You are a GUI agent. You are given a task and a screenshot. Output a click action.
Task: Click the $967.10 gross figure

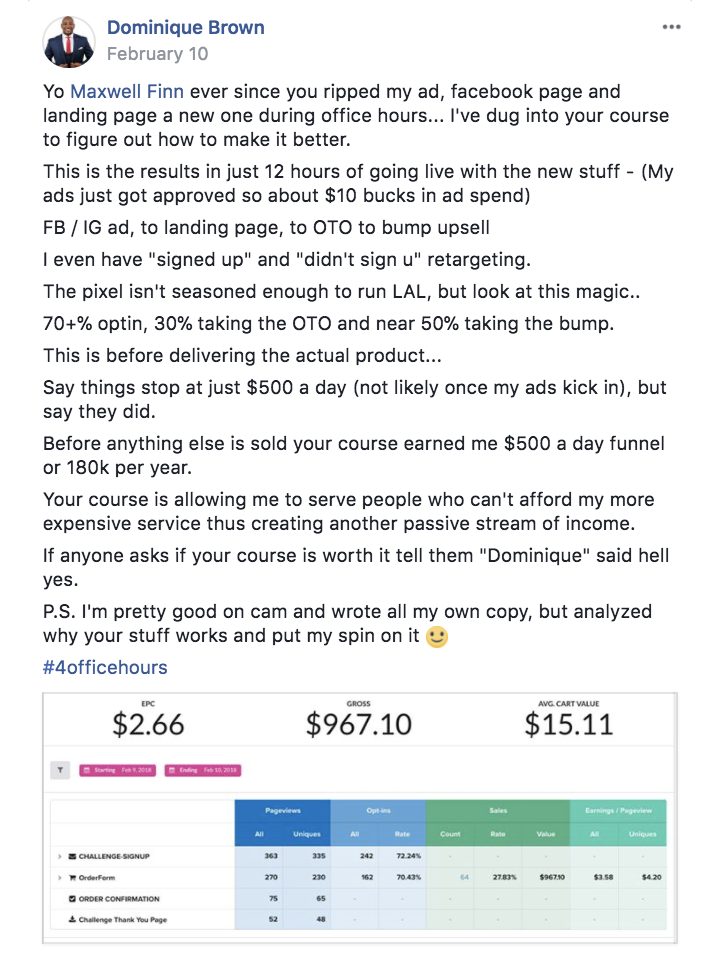(x=359, y=725)
